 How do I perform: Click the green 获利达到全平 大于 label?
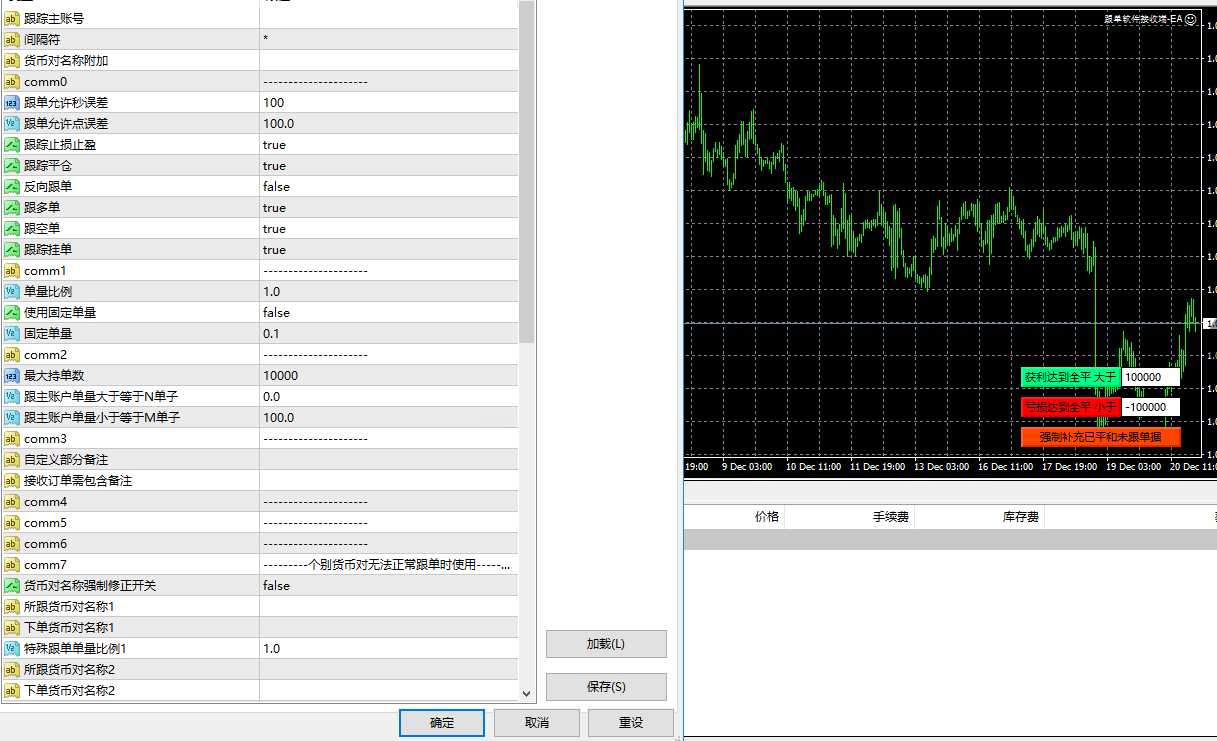(x=1070, y=377)
